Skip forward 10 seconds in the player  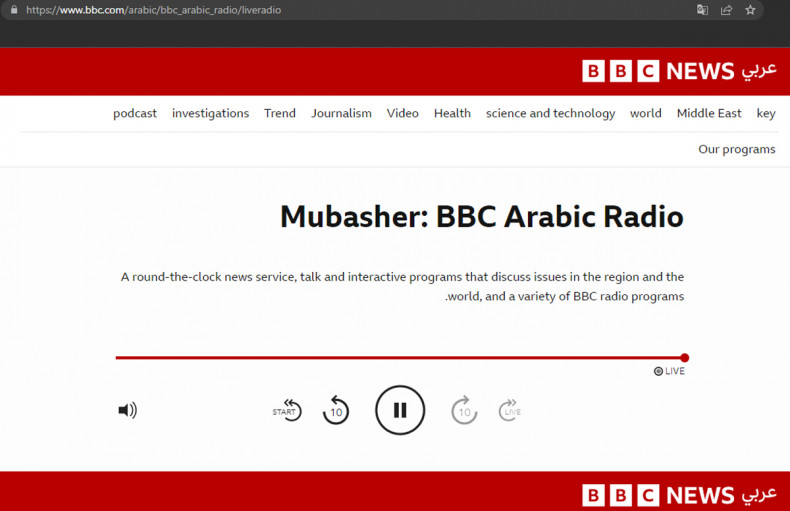click(464, 410)
